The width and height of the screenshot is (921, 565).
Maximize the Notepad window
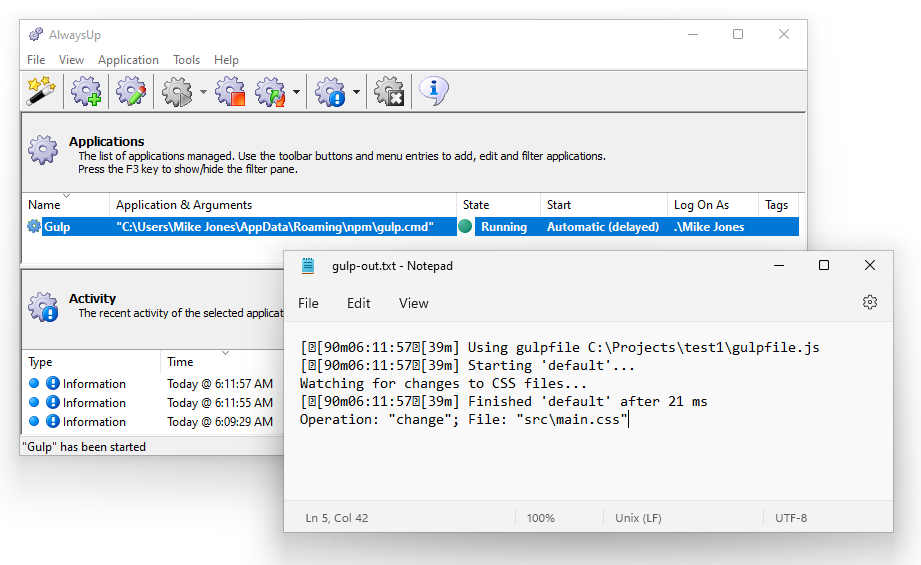(824, 265)
